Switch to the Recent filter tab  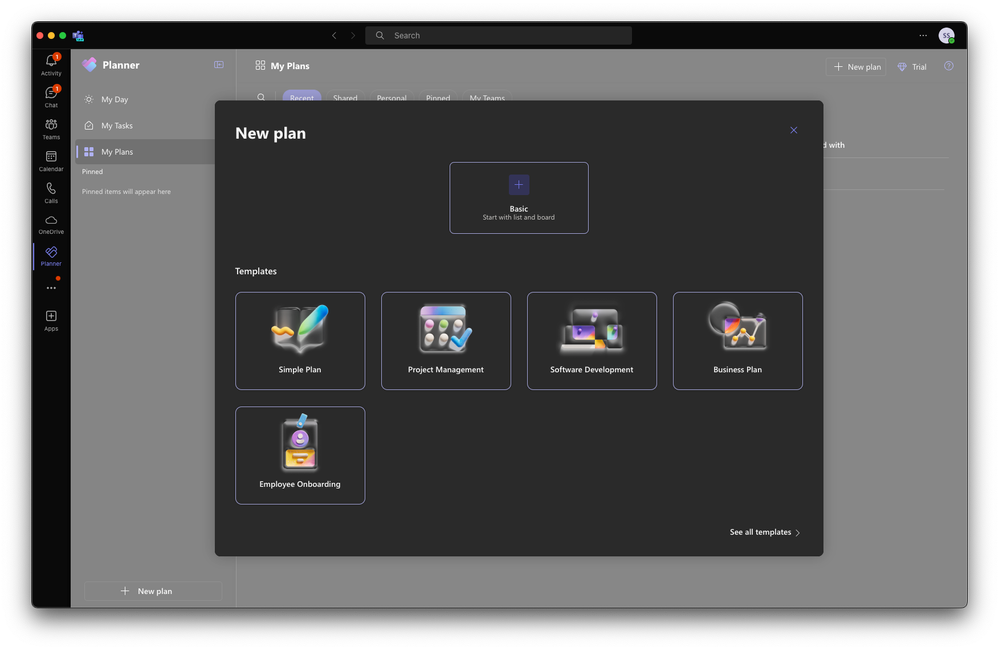[301, 96]
